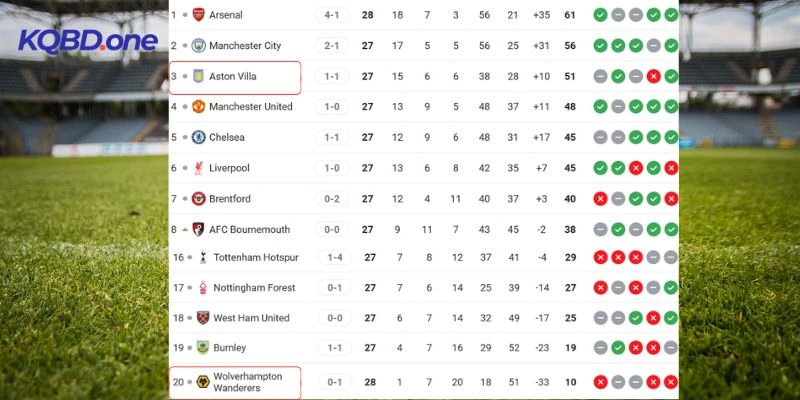Click the Wolverhampton Wanderers crest icon
Viewport: 800px width, 400px height.
tap(202, 382)
